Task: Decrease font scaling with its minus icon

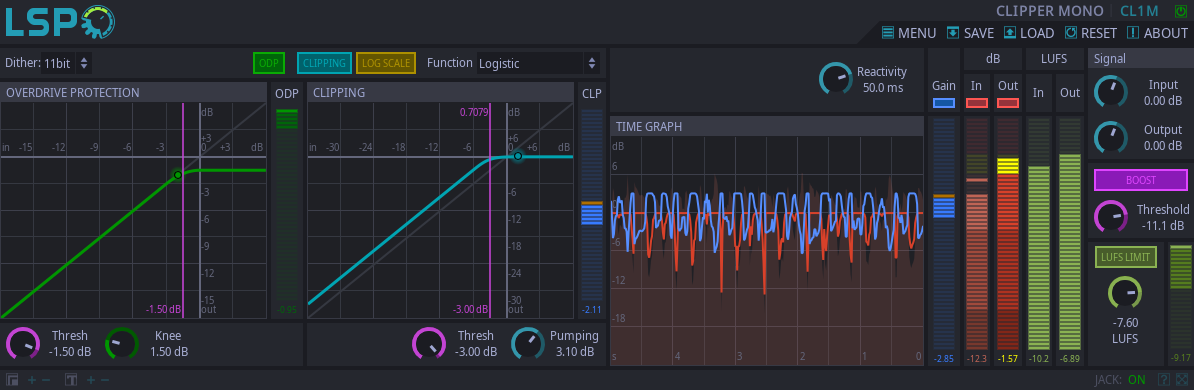Action: point(105,379)
